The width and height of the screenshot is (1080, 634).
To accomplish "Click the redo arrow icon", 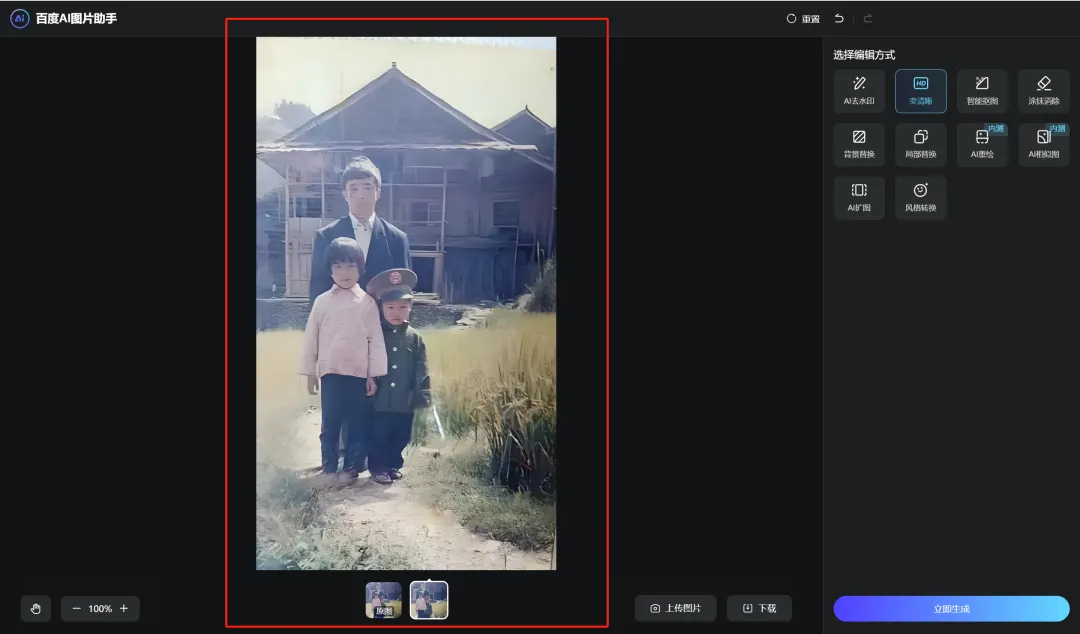I will pos(867,18).
